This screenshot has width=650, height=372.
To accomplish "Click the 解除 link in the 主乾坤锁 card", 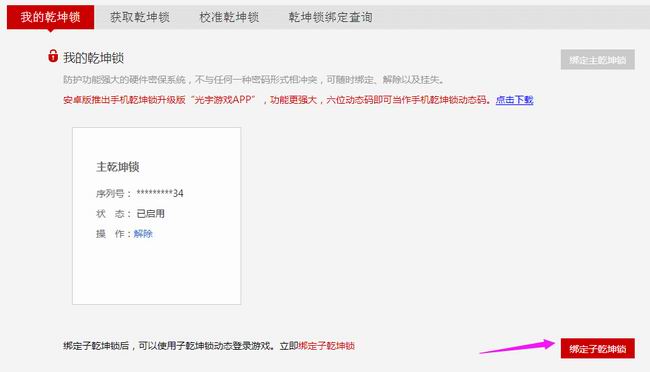I will coord(143,234).
